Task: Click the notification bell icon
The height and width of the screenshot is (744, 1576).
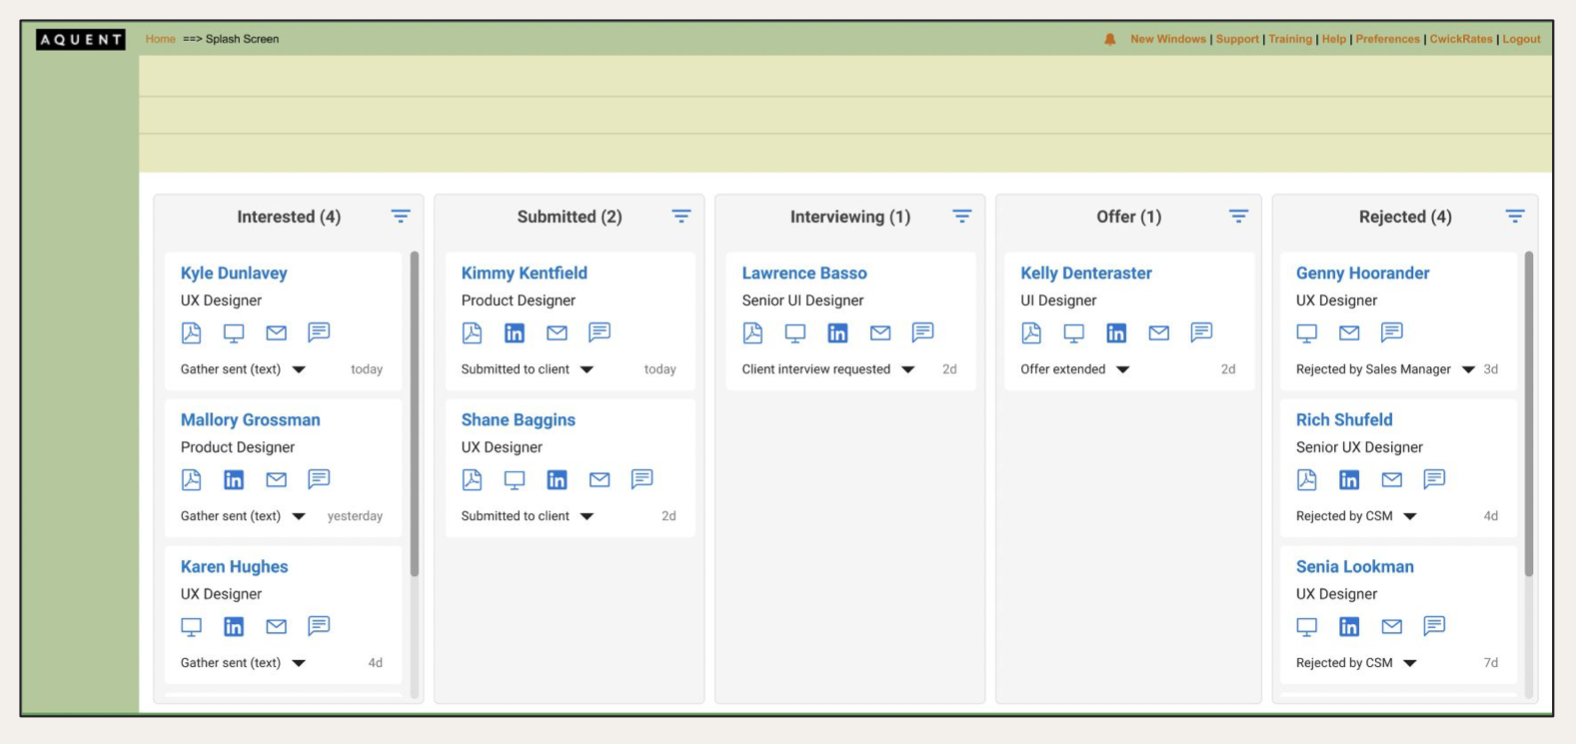Action: pos(1110,39)
